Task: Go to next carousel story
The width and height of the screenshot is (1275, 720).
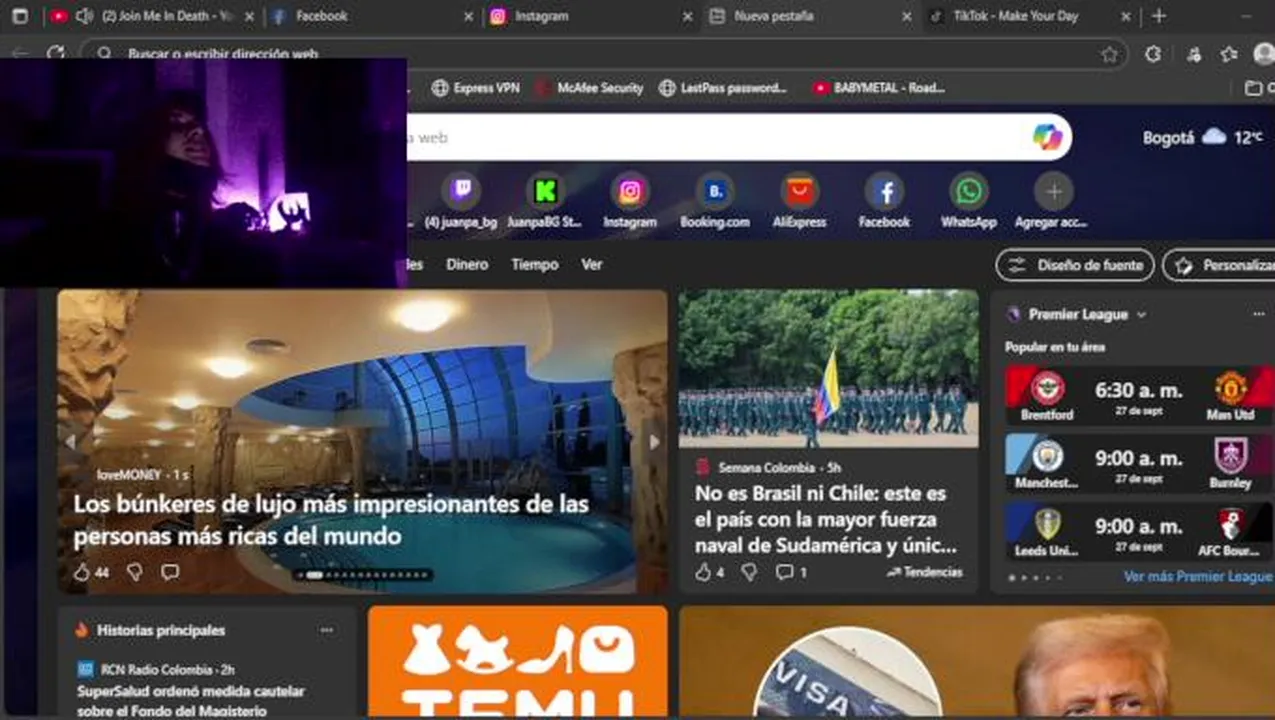Action: (x=654, y=441)
